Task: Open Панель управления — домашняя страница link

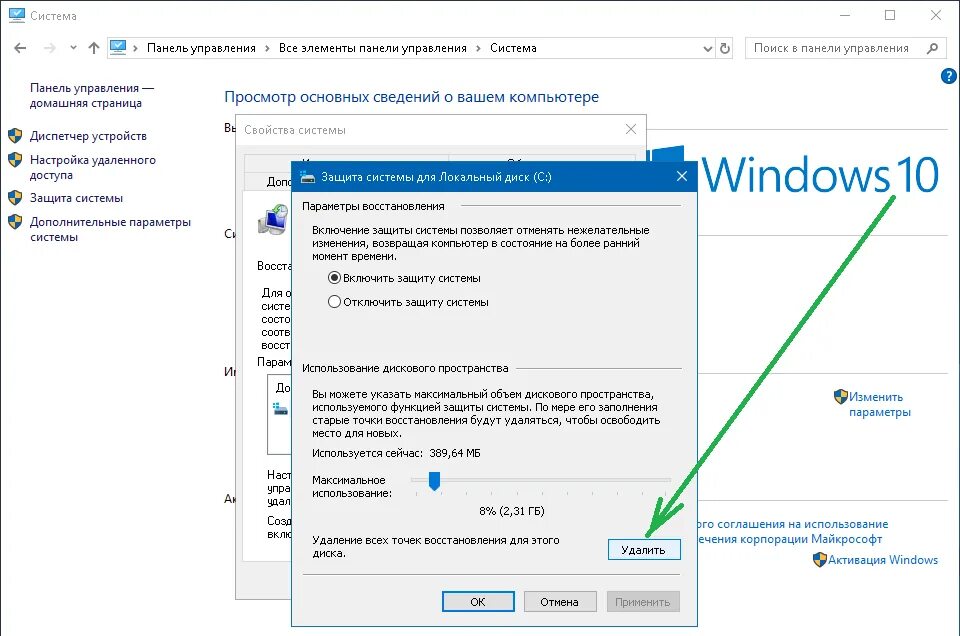Action: 91,95
